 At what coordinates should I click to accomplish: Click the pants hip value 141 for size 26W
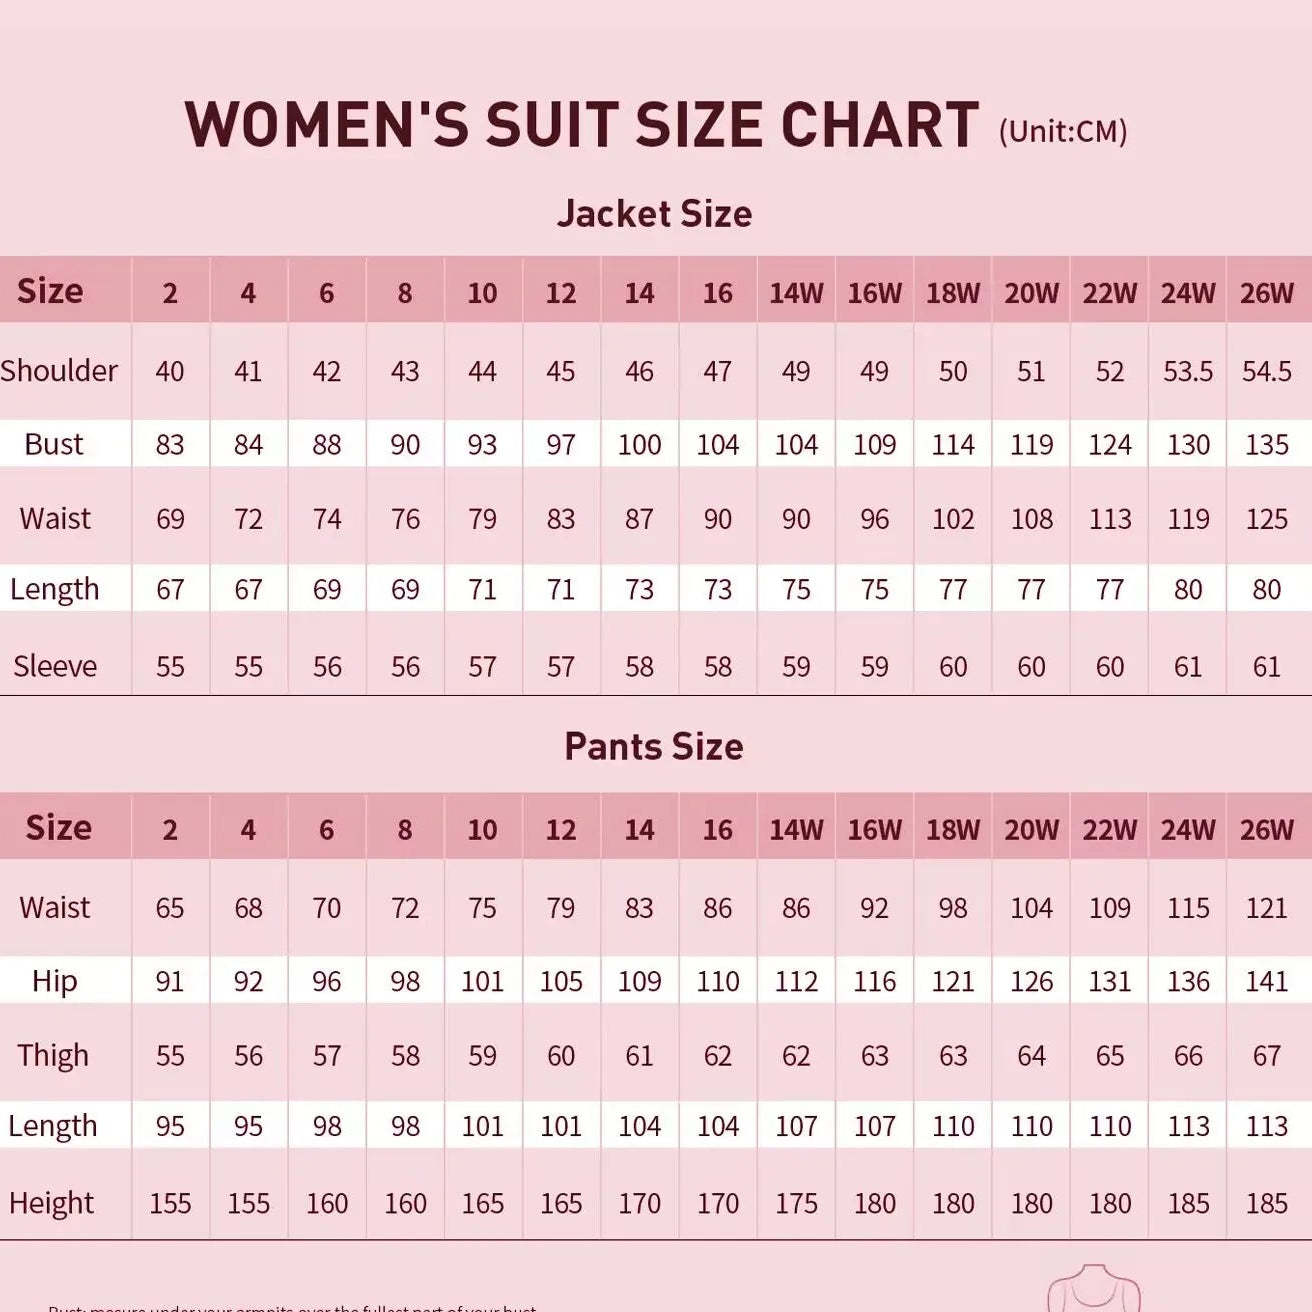[1266, 981]
